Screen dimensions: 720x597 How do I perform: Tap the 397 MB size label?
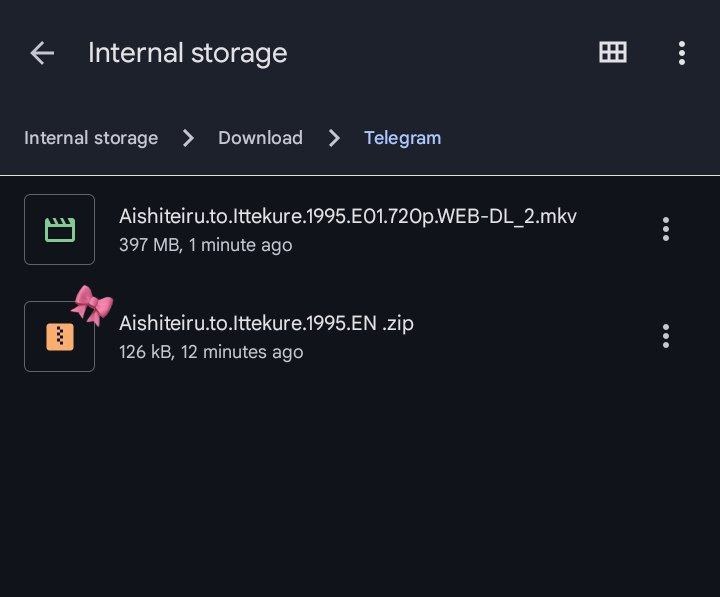148,245
